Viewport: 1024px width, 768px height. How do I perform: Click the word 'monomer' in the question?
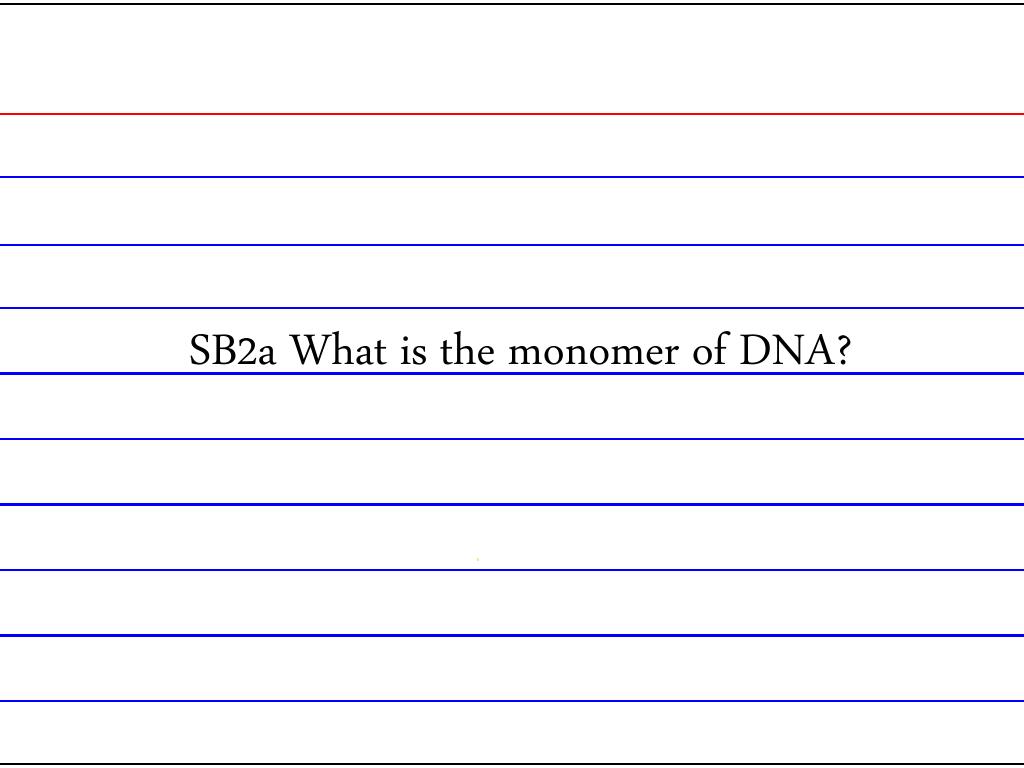593,353
